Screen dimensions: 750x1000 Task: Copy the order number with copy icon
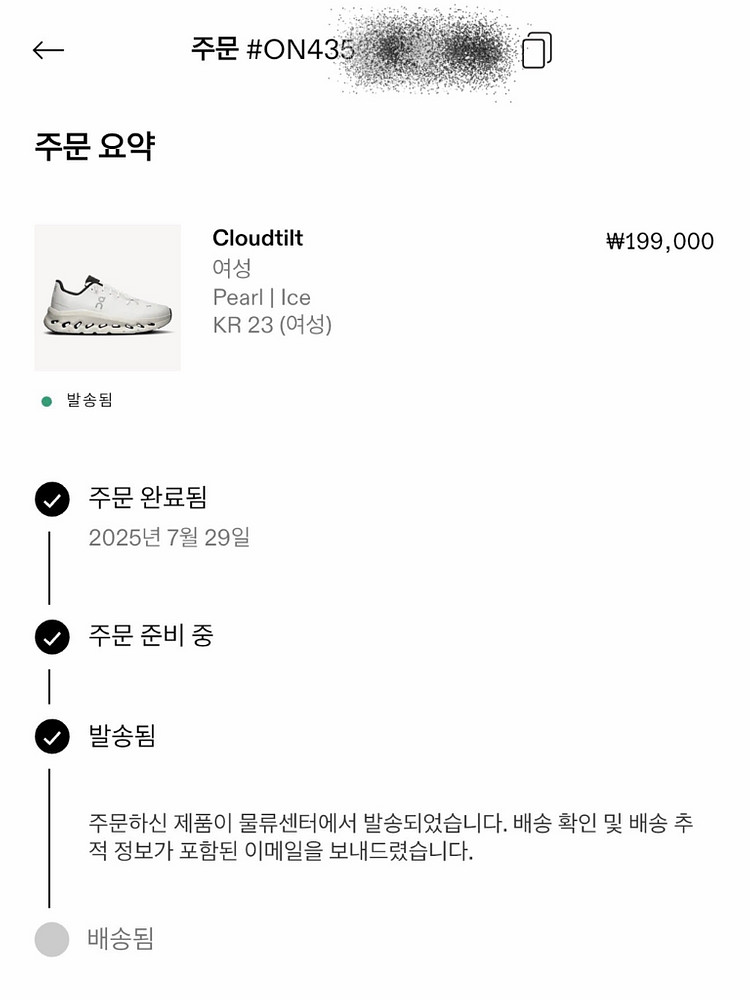[537, 50]
